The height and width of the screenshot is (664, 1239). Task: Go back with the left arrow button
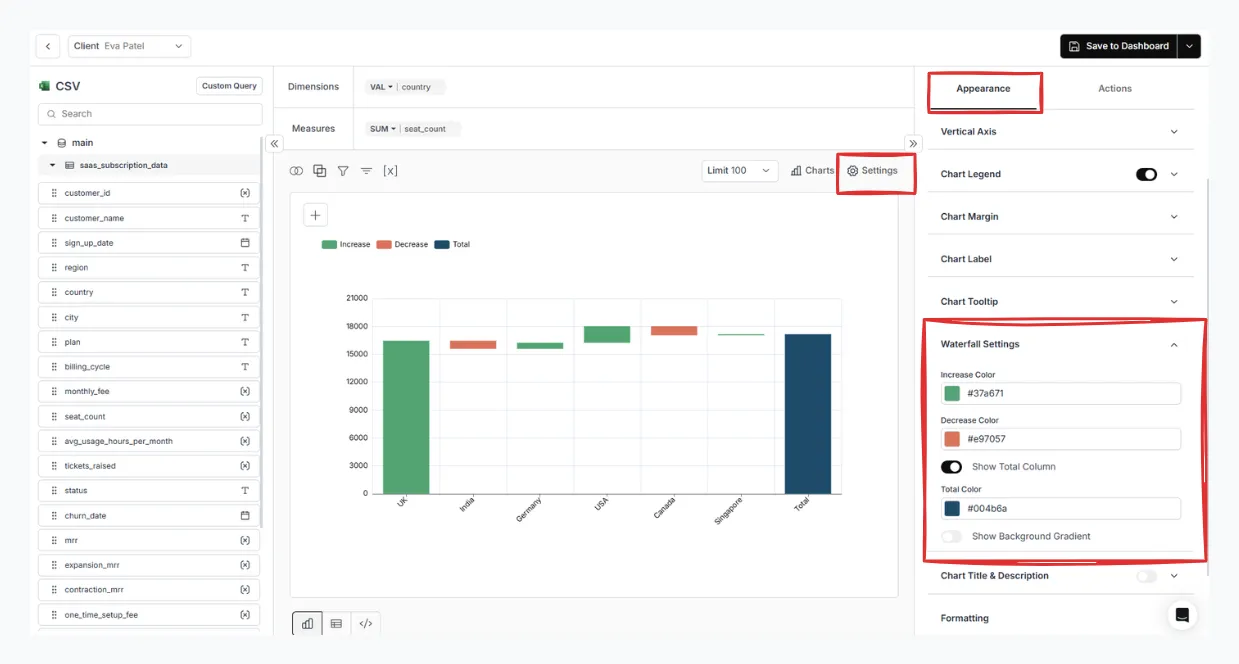pyautogui.click(x=48, y=46)
